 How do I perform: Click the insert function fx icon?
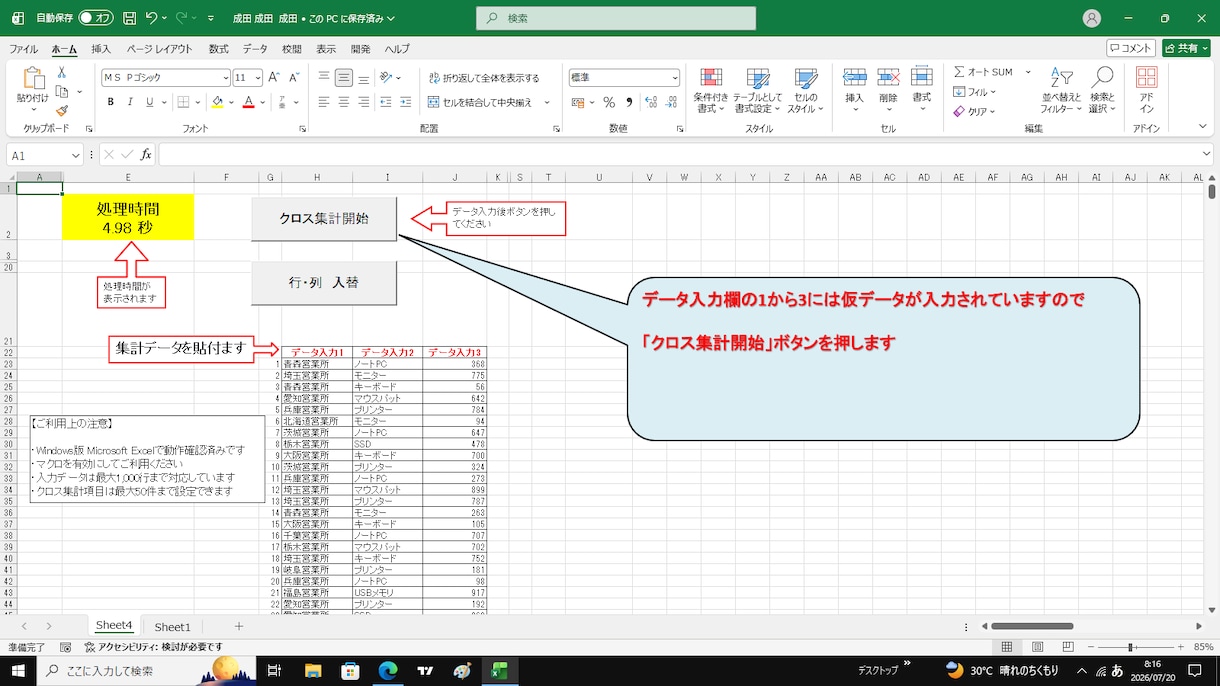(x=146, y=155)
